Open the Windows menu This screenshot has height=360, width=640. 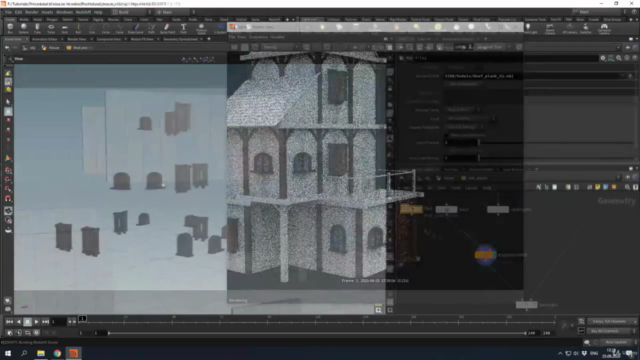64,12
